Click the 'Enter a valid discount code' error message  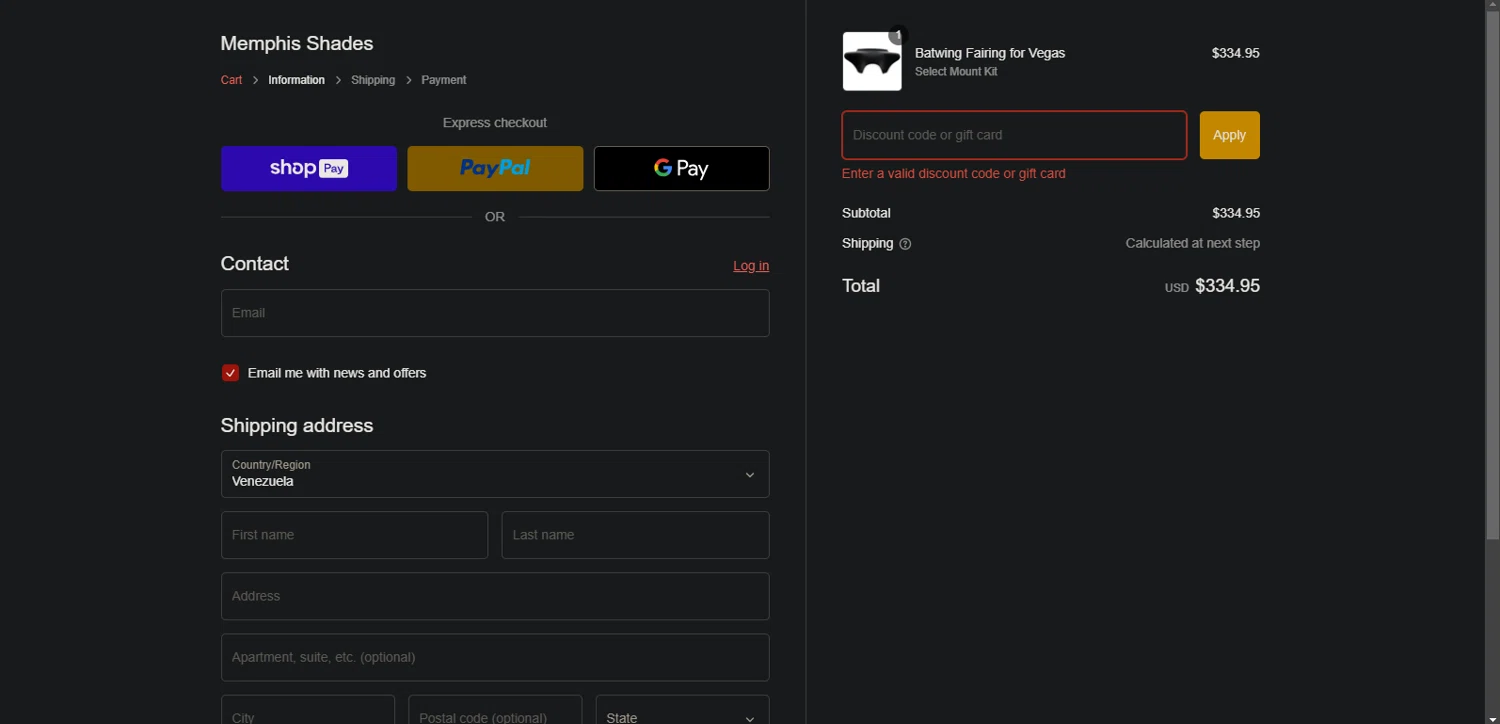click(x=954, y=173)
